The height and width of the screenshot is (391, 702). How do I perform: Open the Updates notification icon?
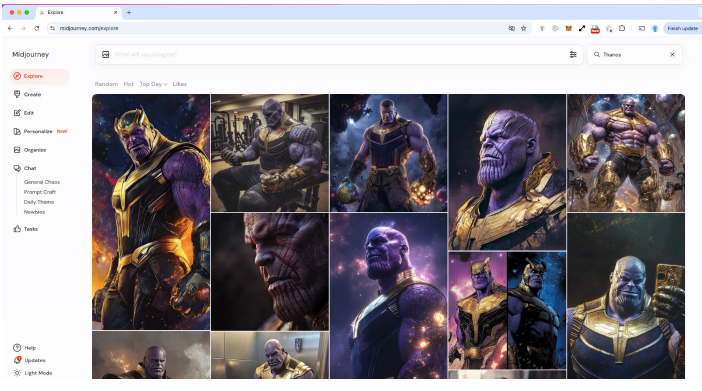click(17, 360)
